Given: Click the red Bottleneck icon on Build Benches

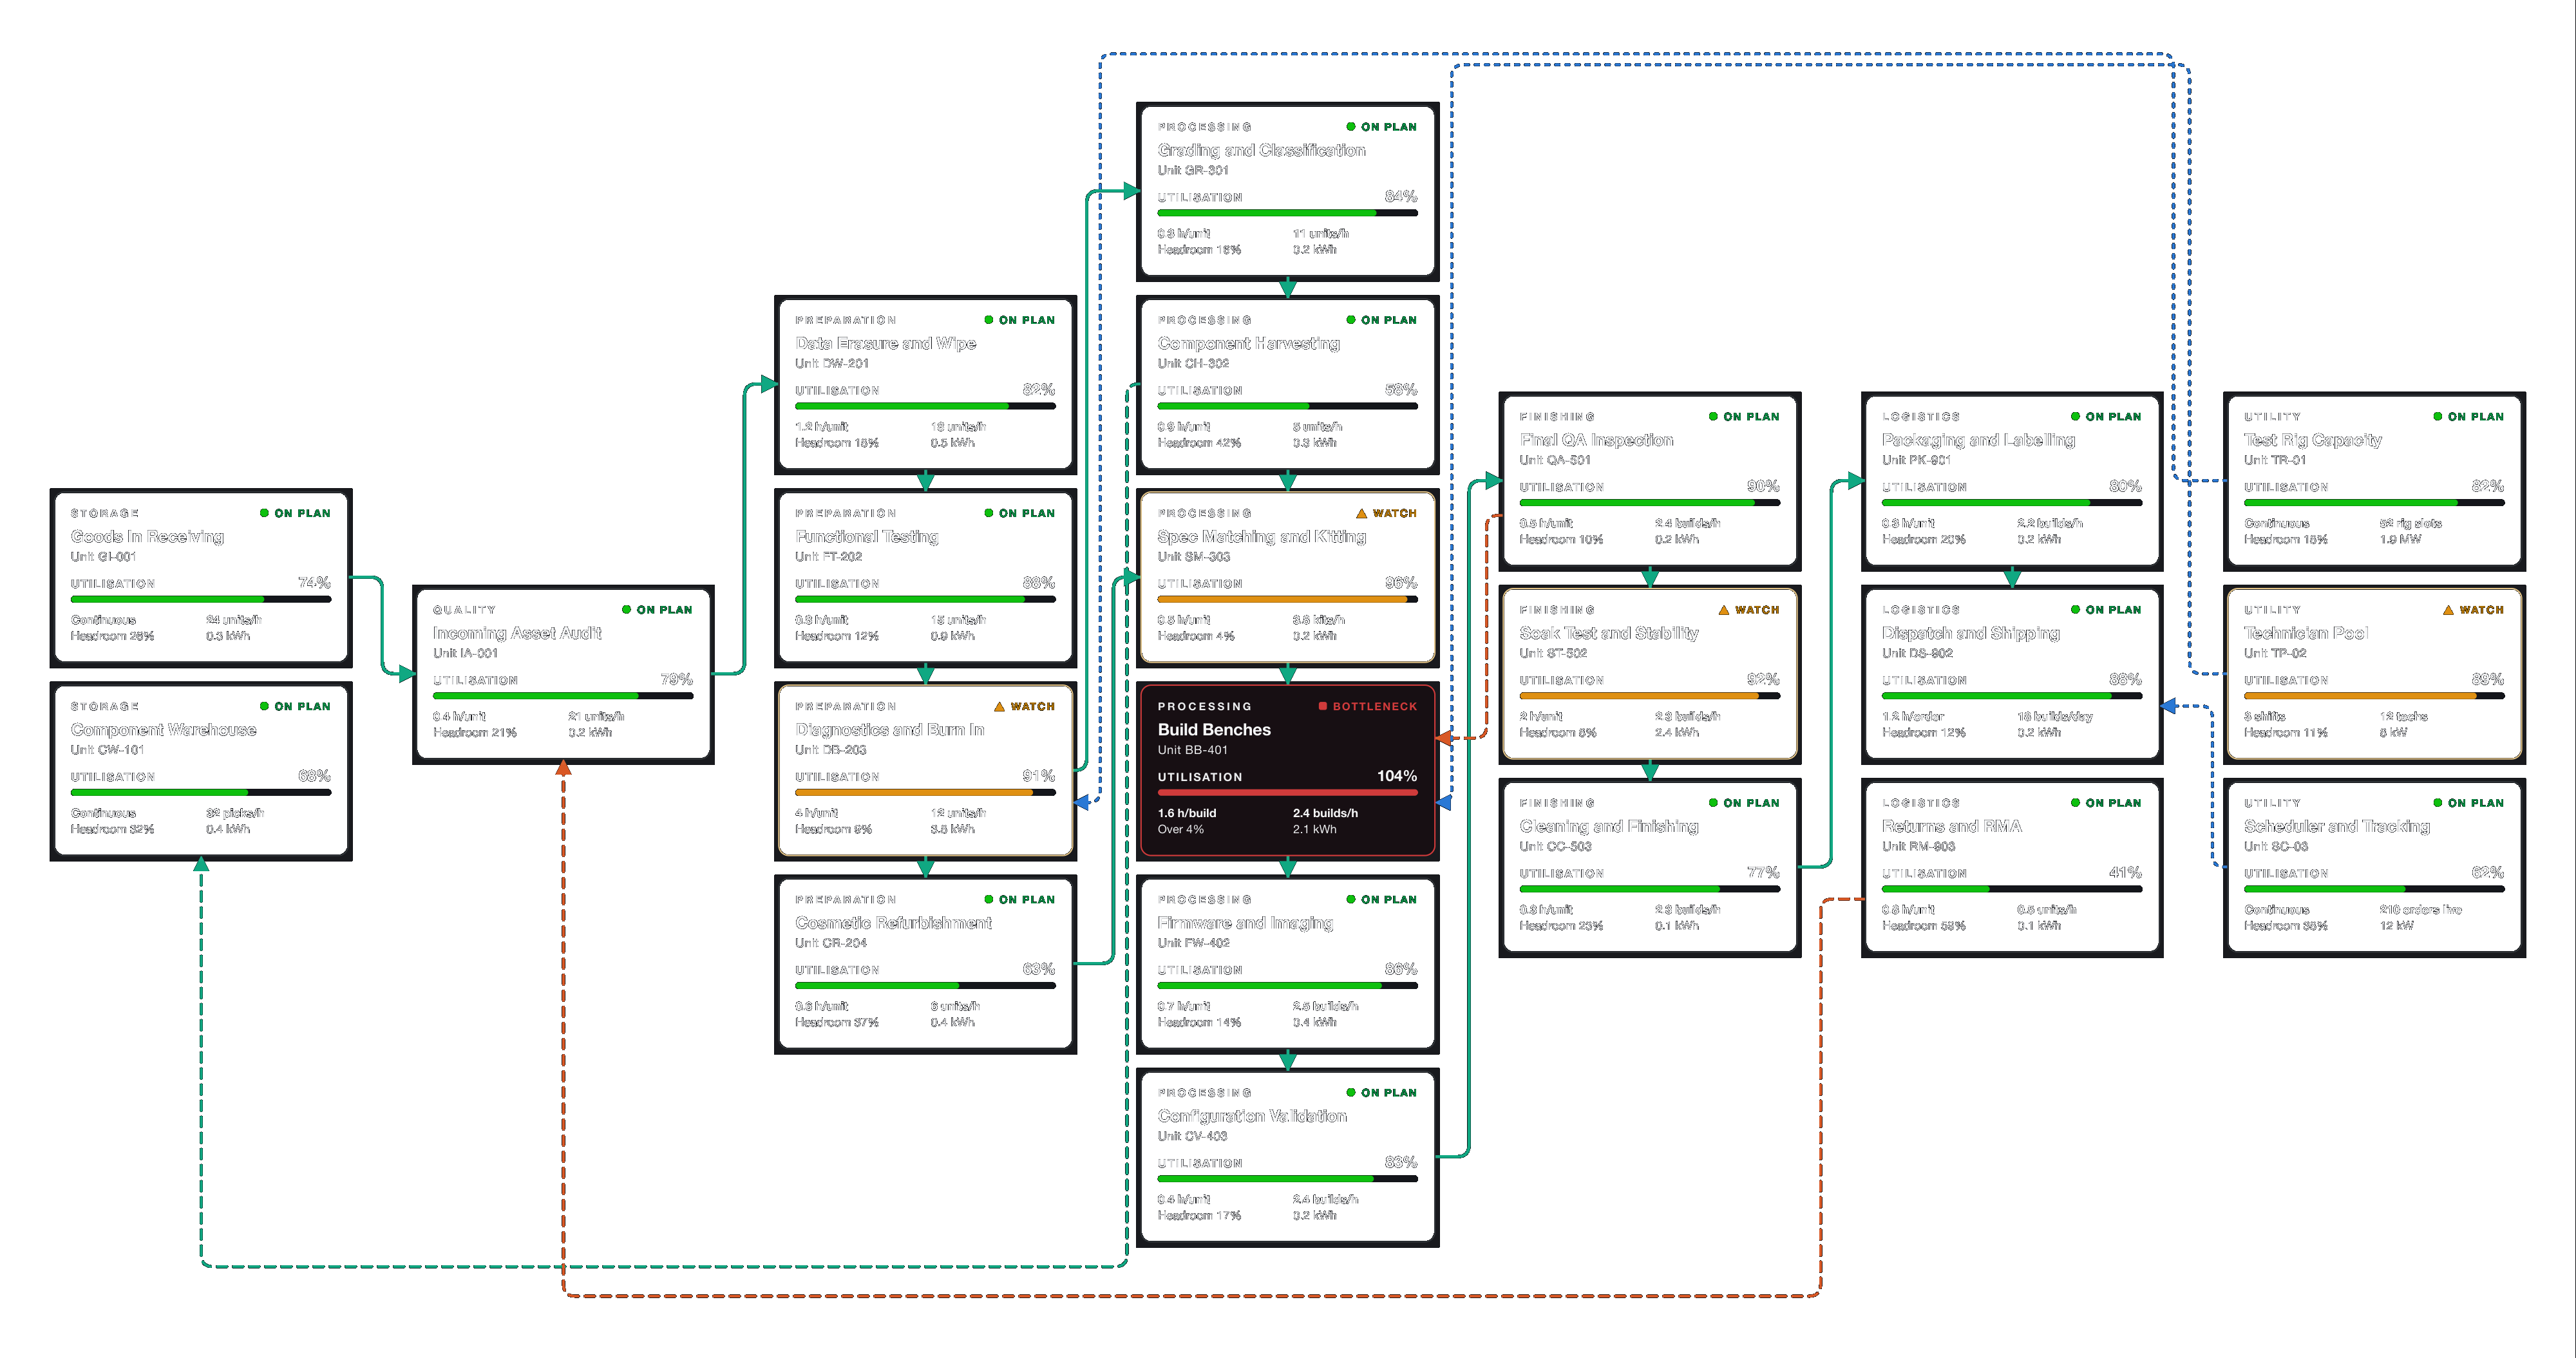Looking at the screenshot, I should click(1322, 706).
